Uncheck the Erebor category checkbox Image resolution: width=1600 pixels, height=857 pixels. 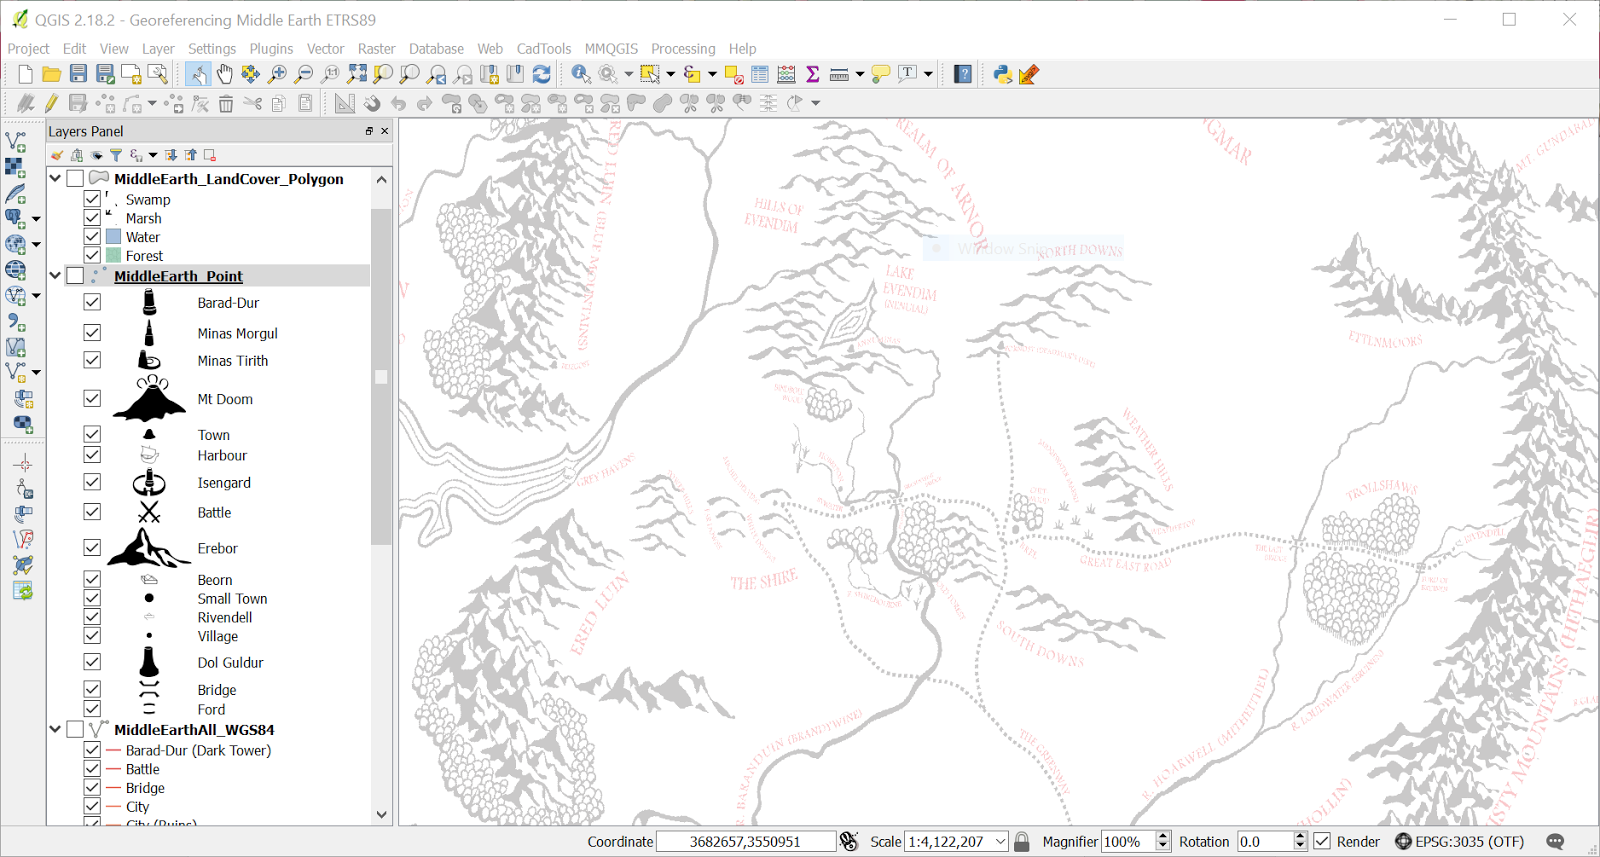click(x=92, y=548)
